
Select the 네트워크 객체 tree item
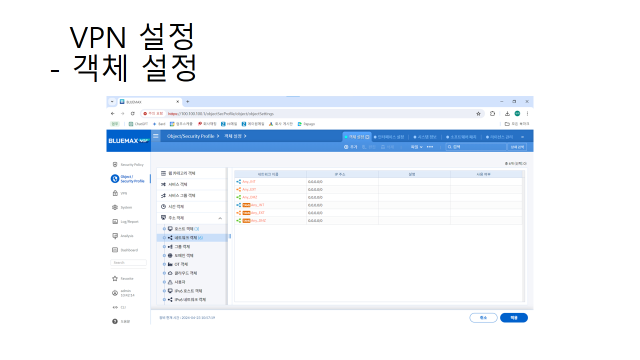(192, 238)
